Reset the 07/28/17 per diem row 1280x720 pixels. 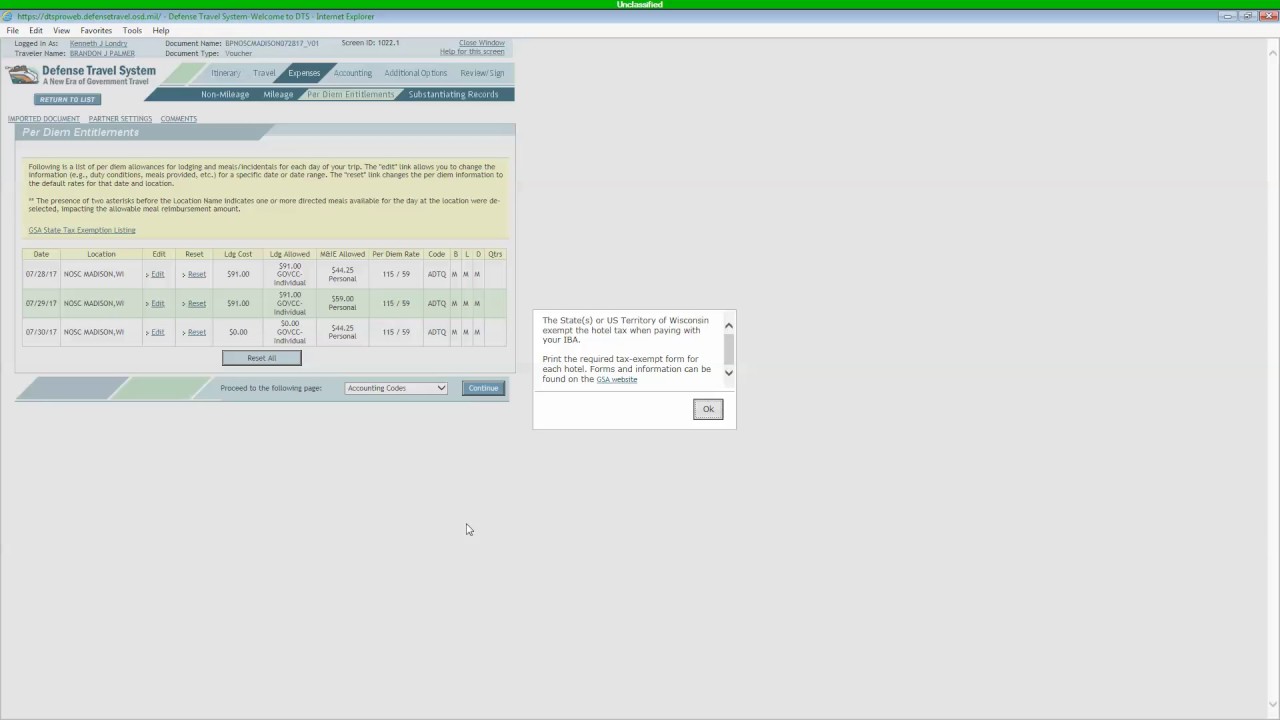[x=195, y=274]
